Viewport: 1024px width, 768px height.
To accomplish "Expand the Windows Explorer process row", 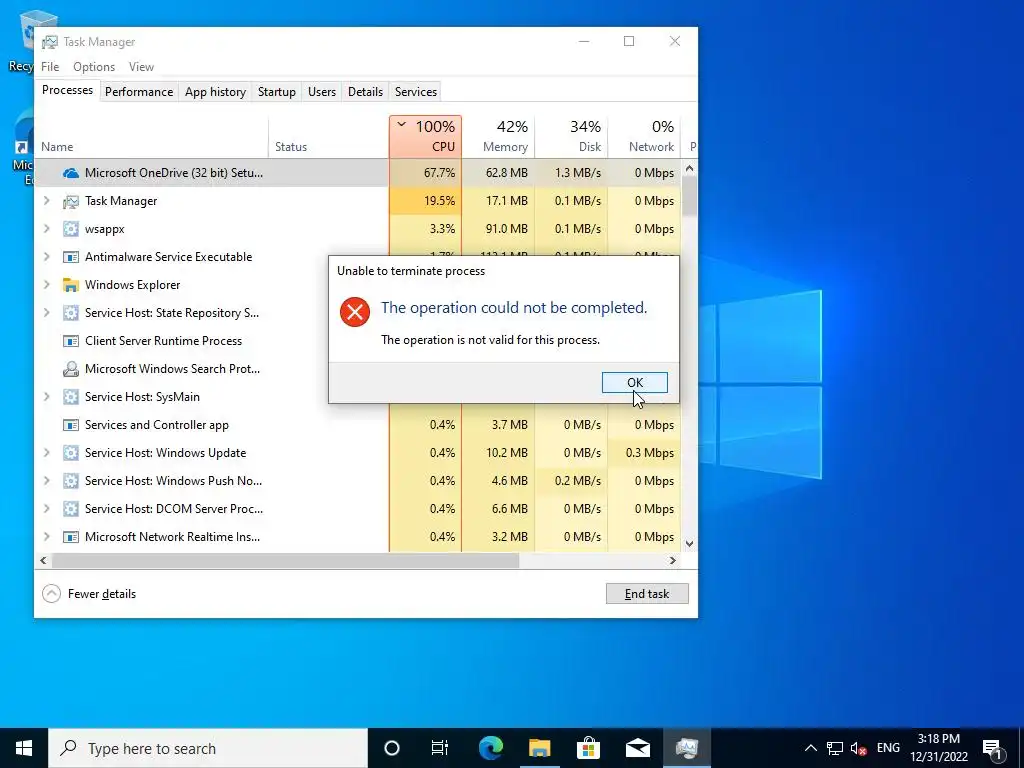I will tap(46, 285).
